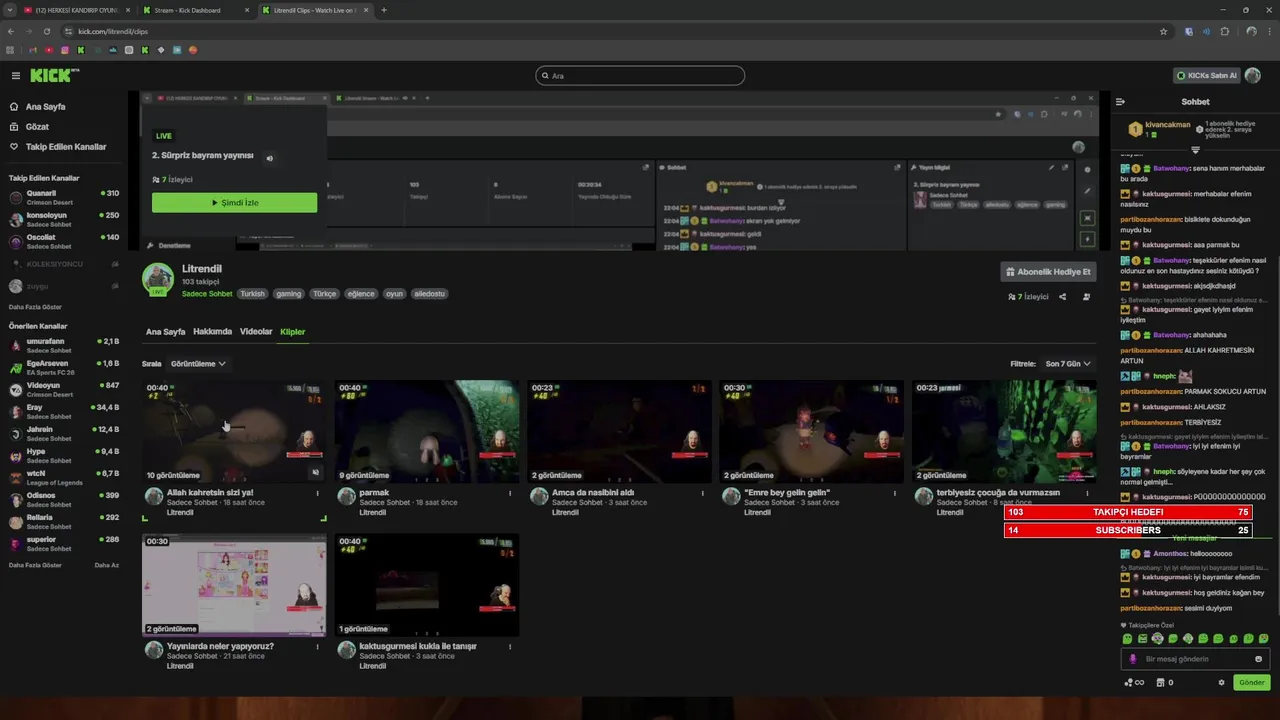Click the 'Turkish' tag under Litrendil
Viewport: 1280px width, 720px height.
point(252,294)
